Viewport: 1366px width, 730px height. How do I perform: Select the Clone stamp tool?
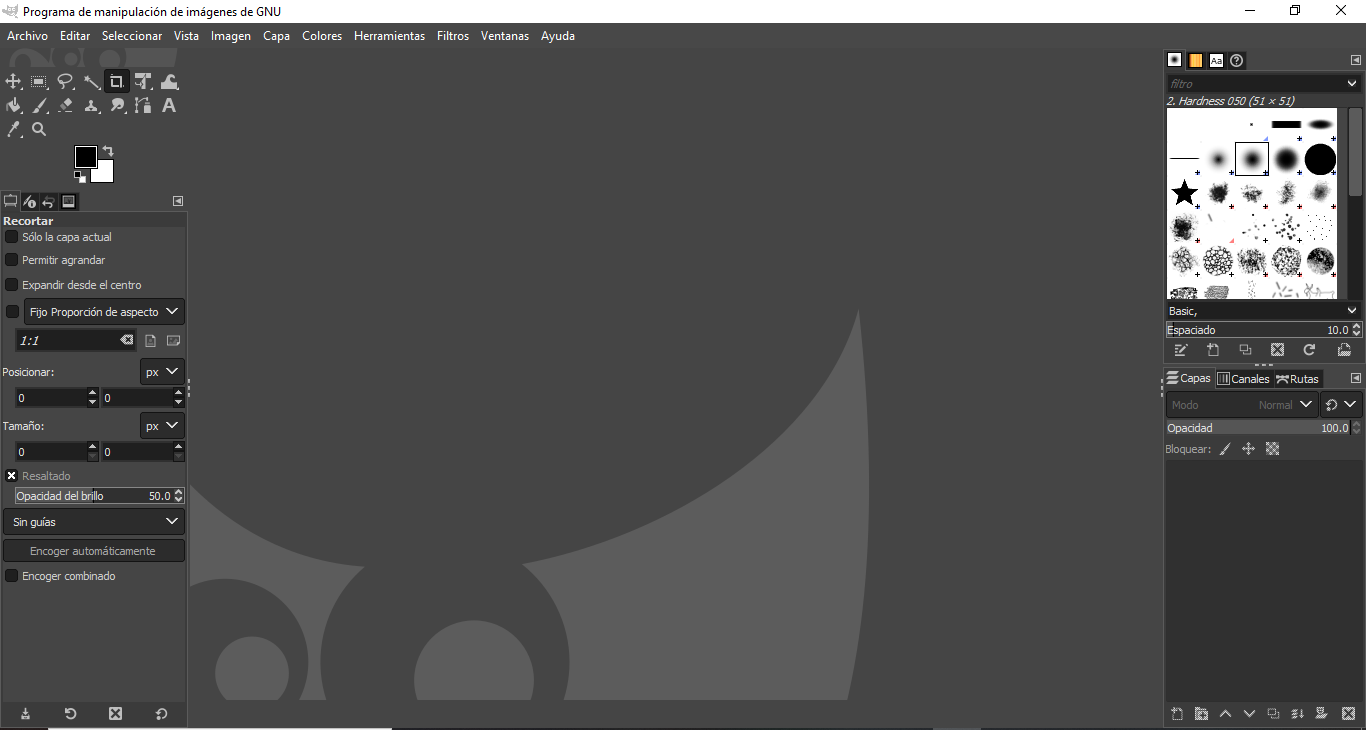(91, 105)
